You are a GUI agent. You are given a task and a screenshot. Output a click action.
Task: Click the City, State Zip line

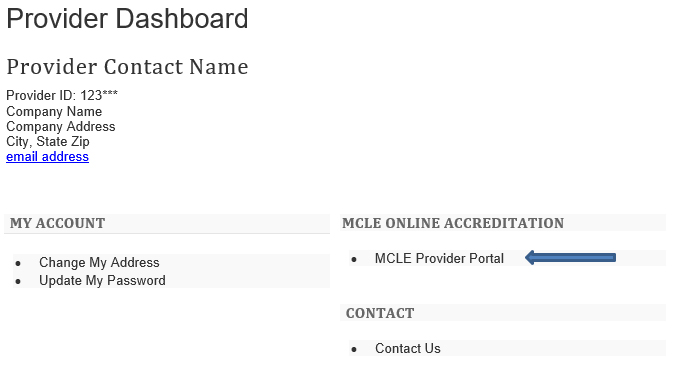point(48,141)
